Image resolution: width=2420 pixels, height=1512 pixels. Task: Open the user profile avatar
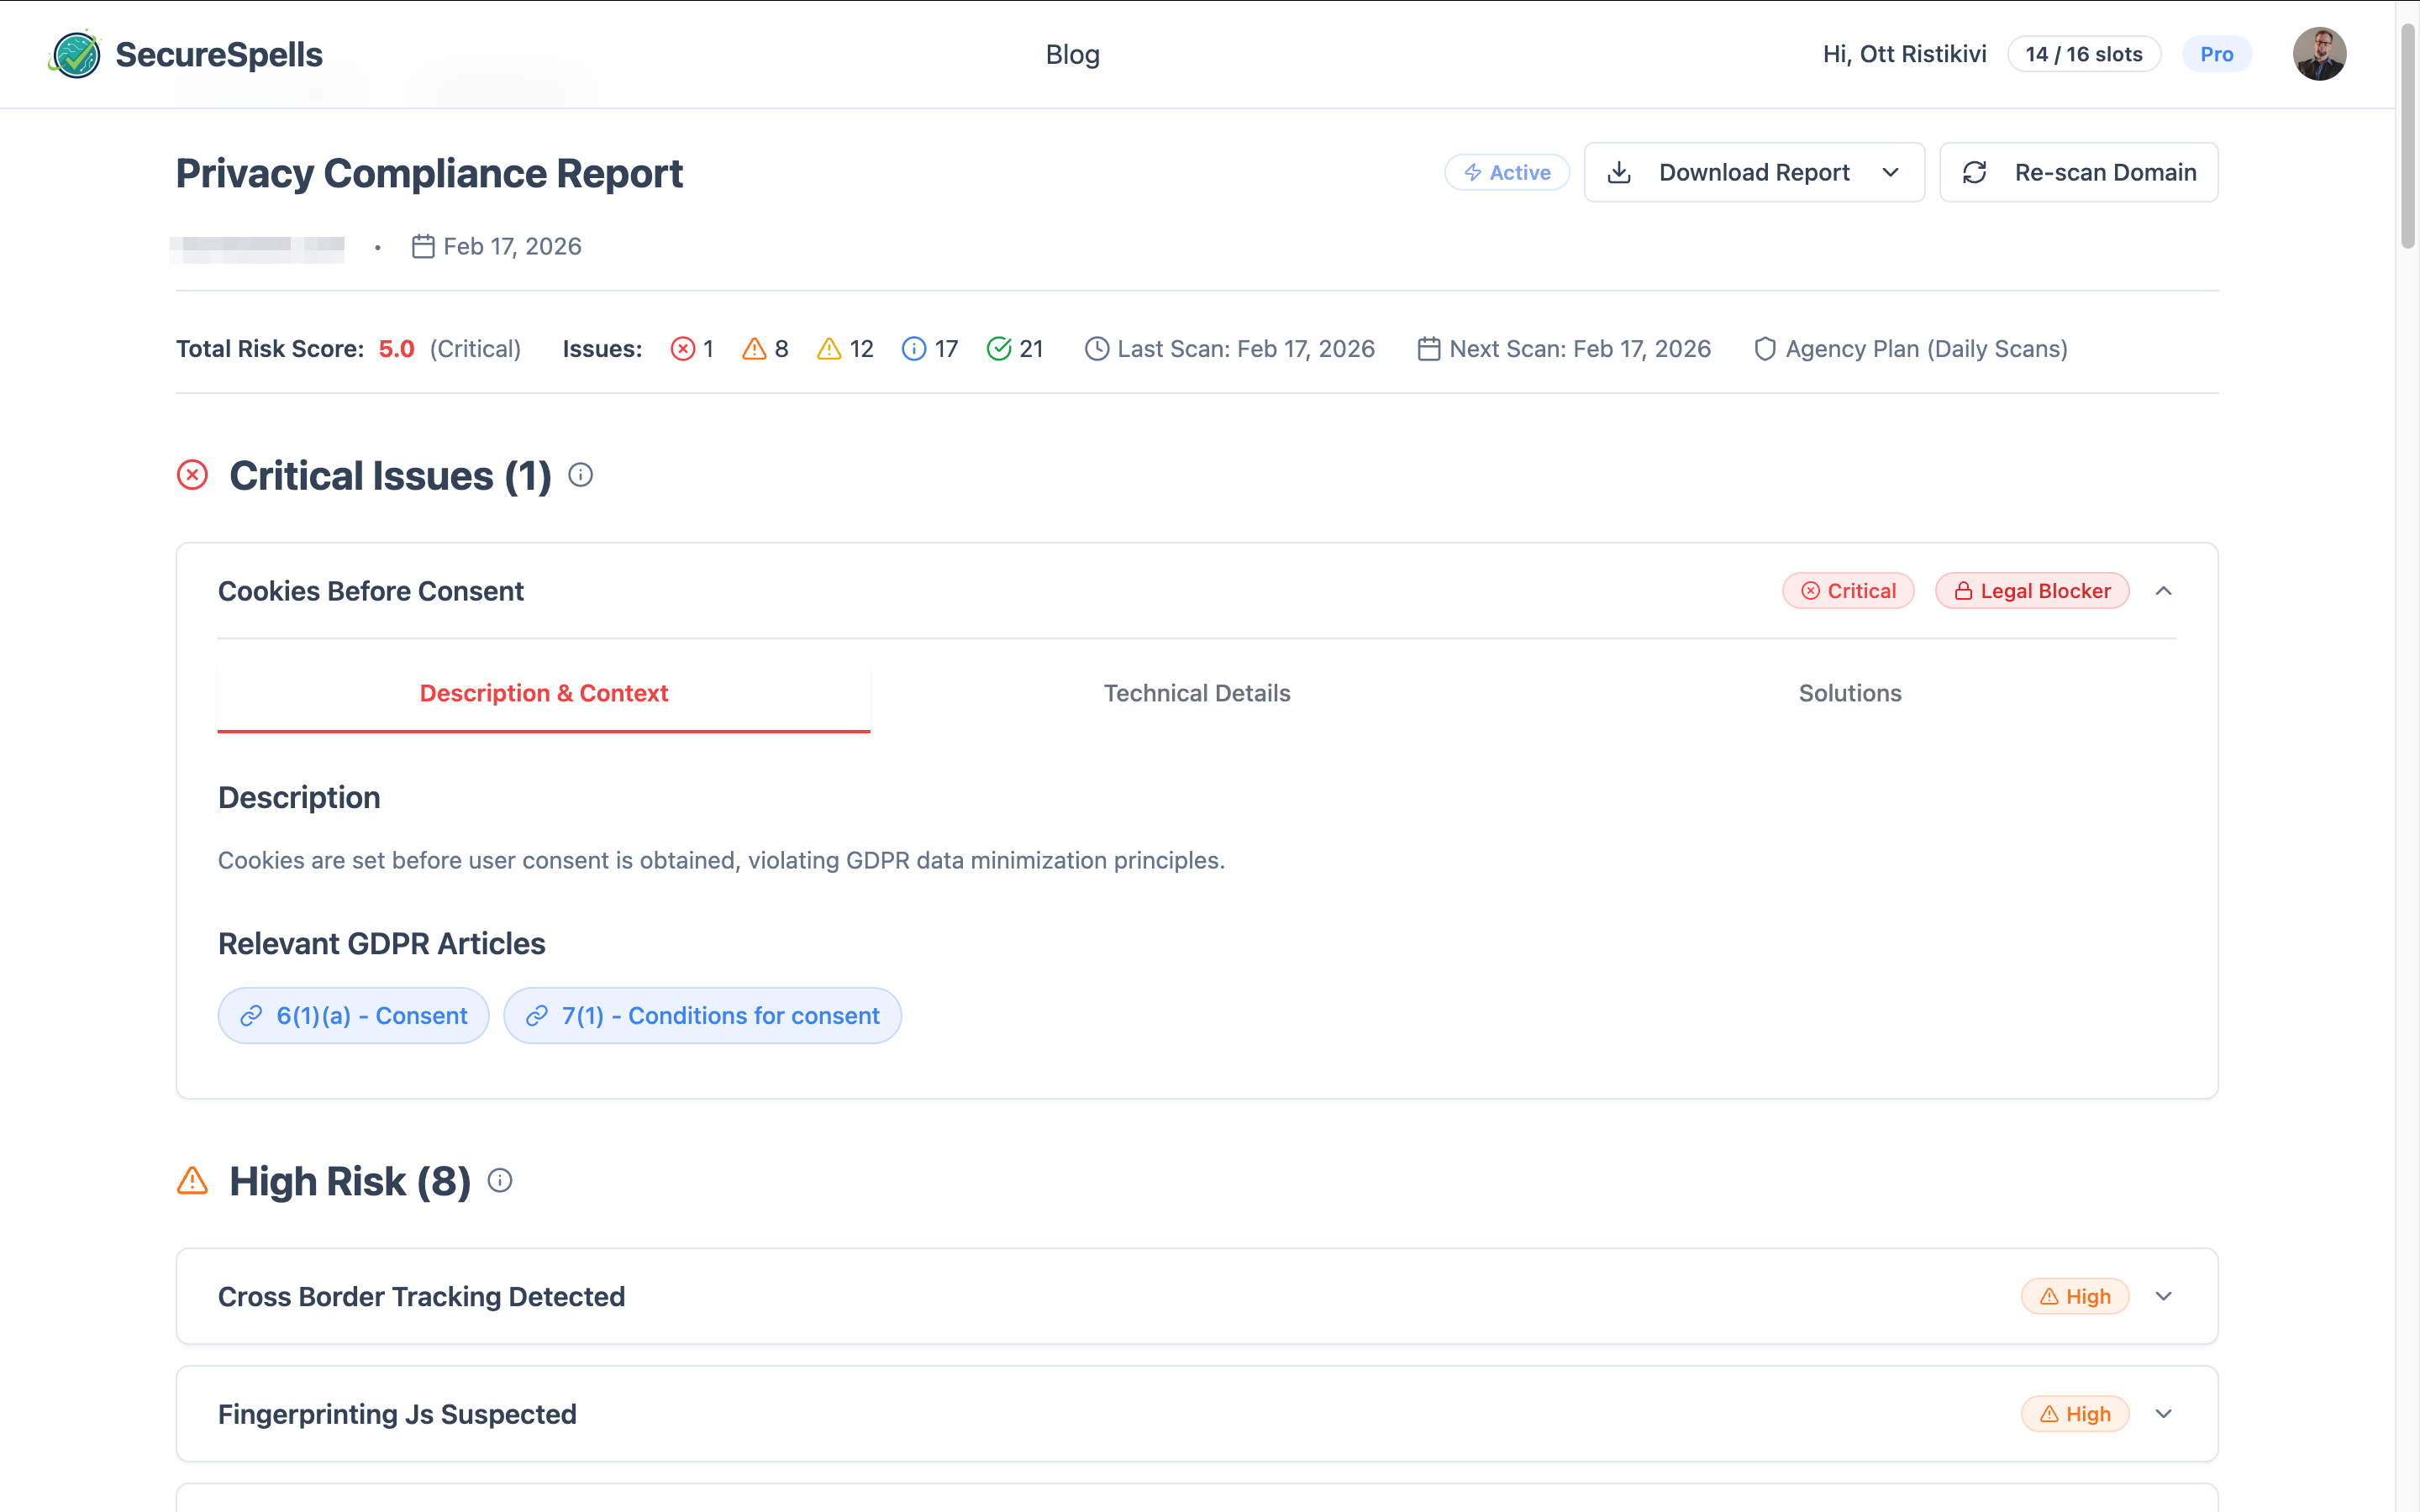tap(2319, 54)
